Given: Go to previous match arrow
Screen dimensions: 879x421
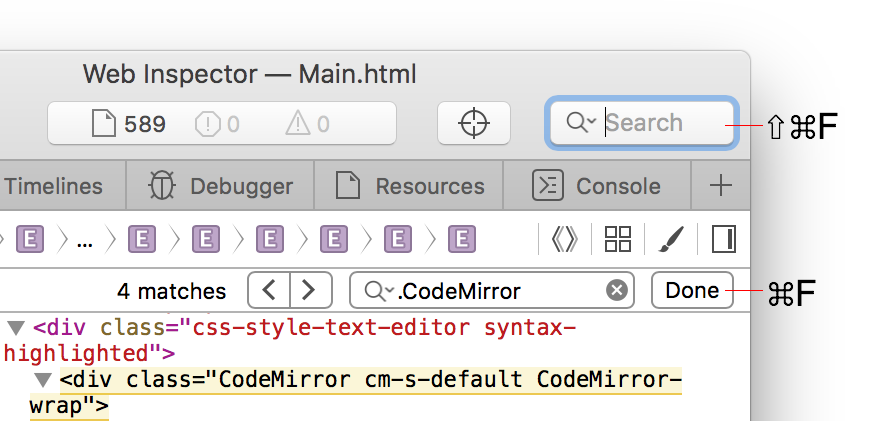Looking at the screenshot, I should (x=269, y=290).
